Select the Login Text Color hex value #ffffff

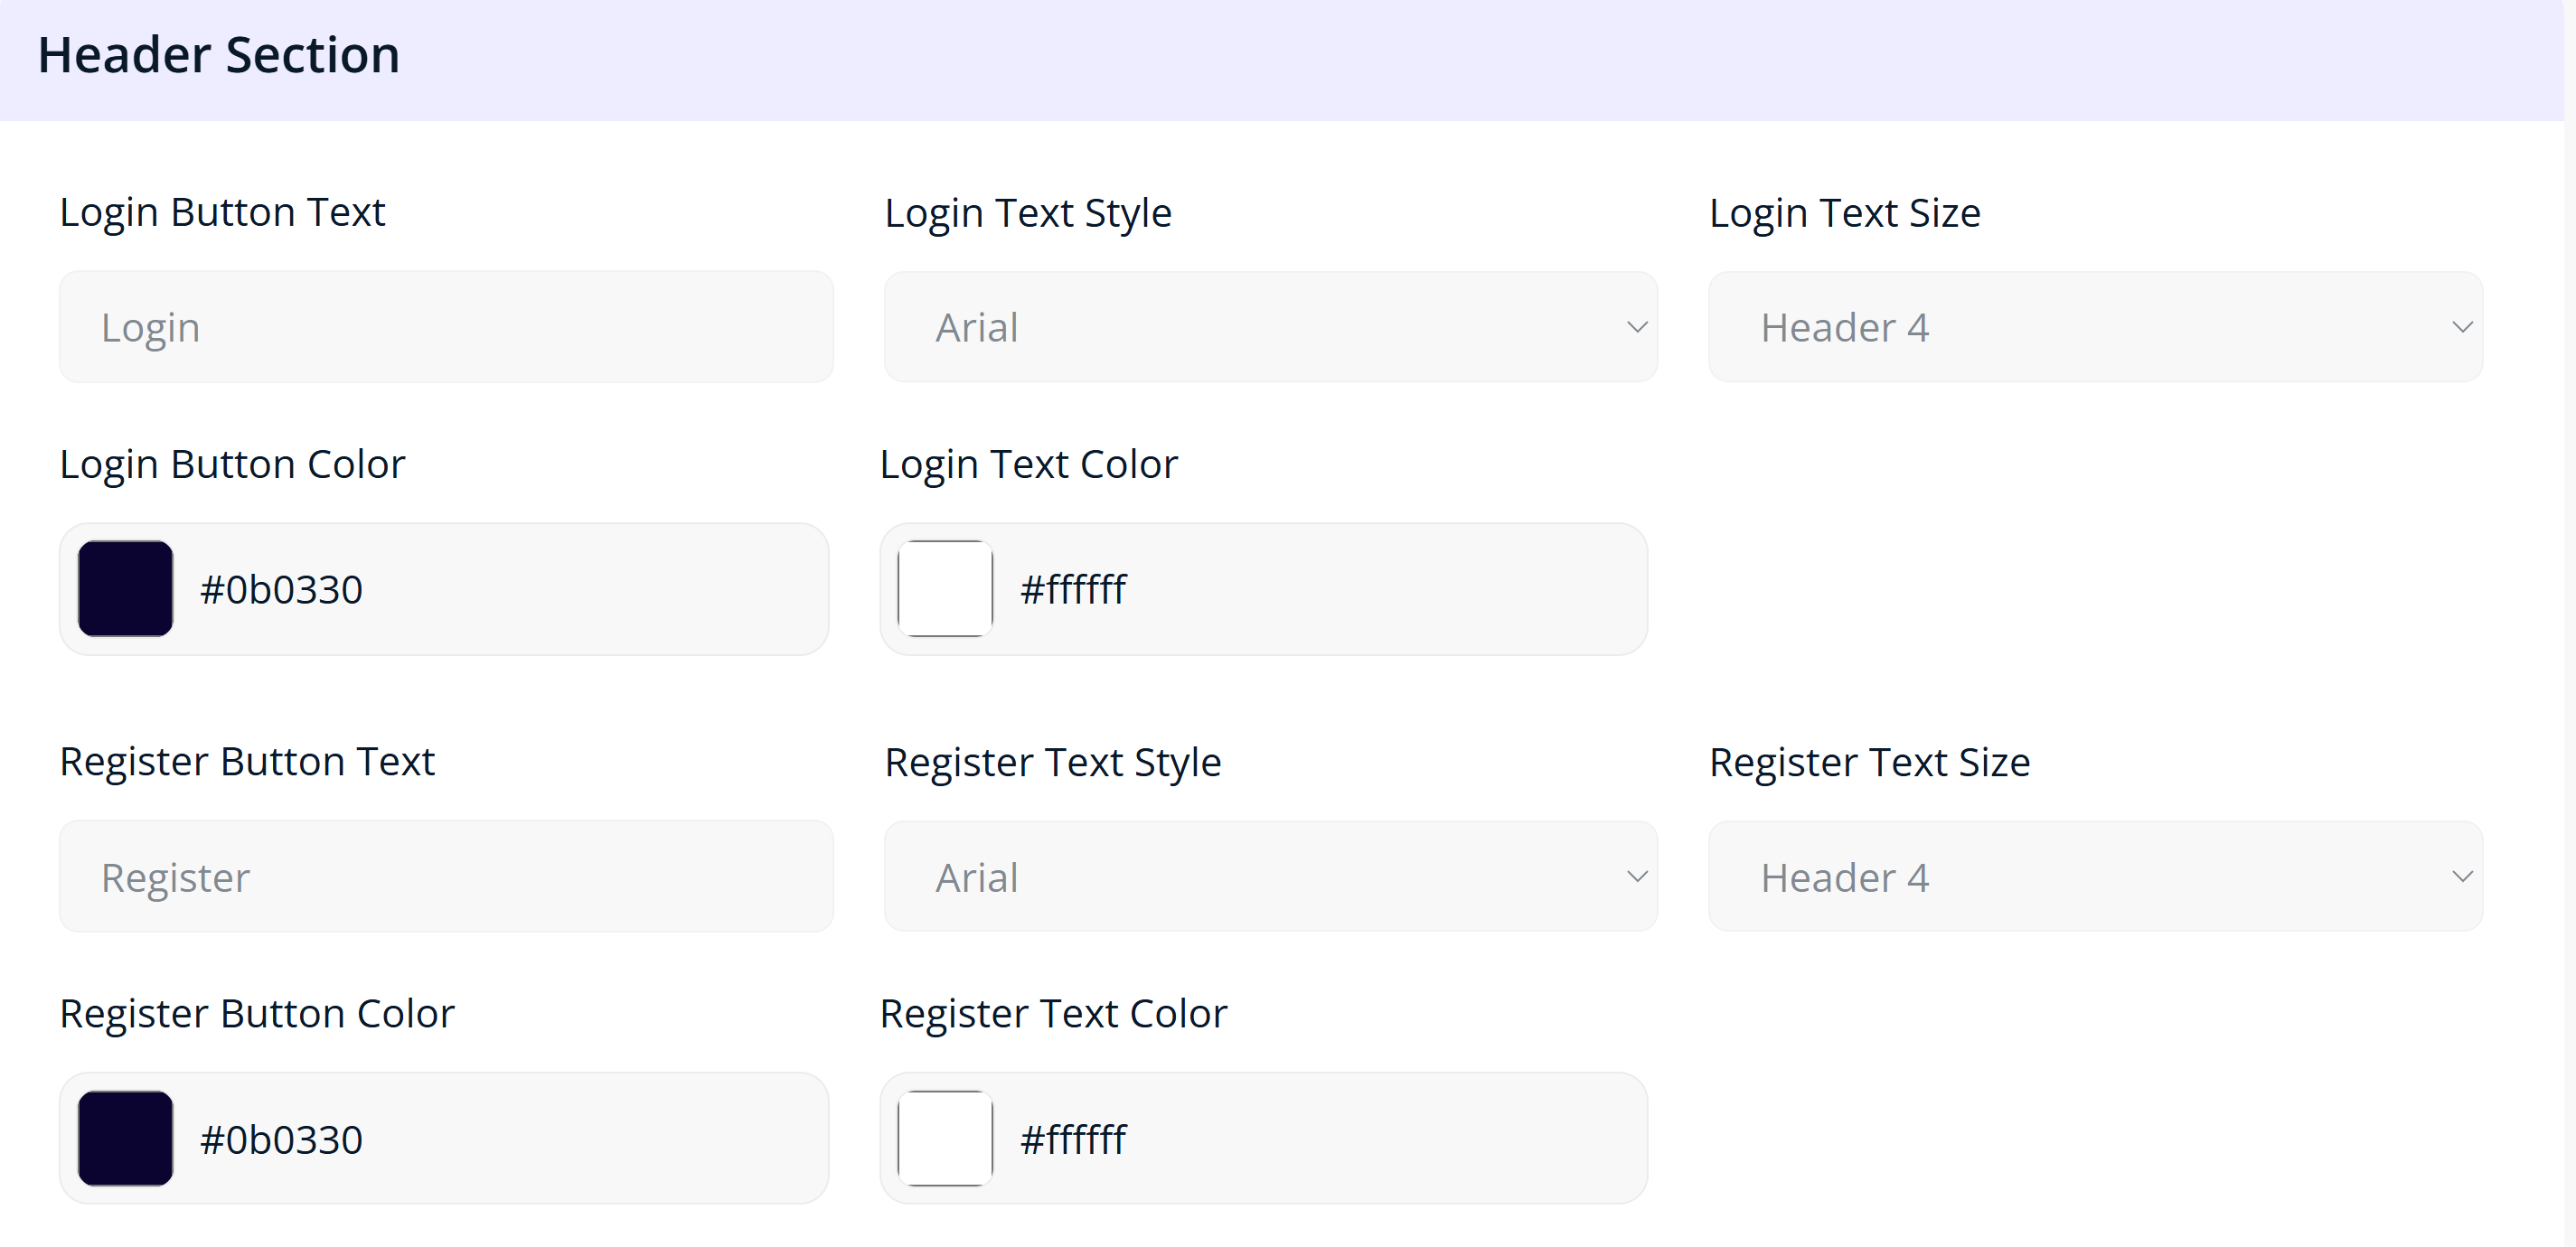pyautogui.click(x=1073, y=589)
